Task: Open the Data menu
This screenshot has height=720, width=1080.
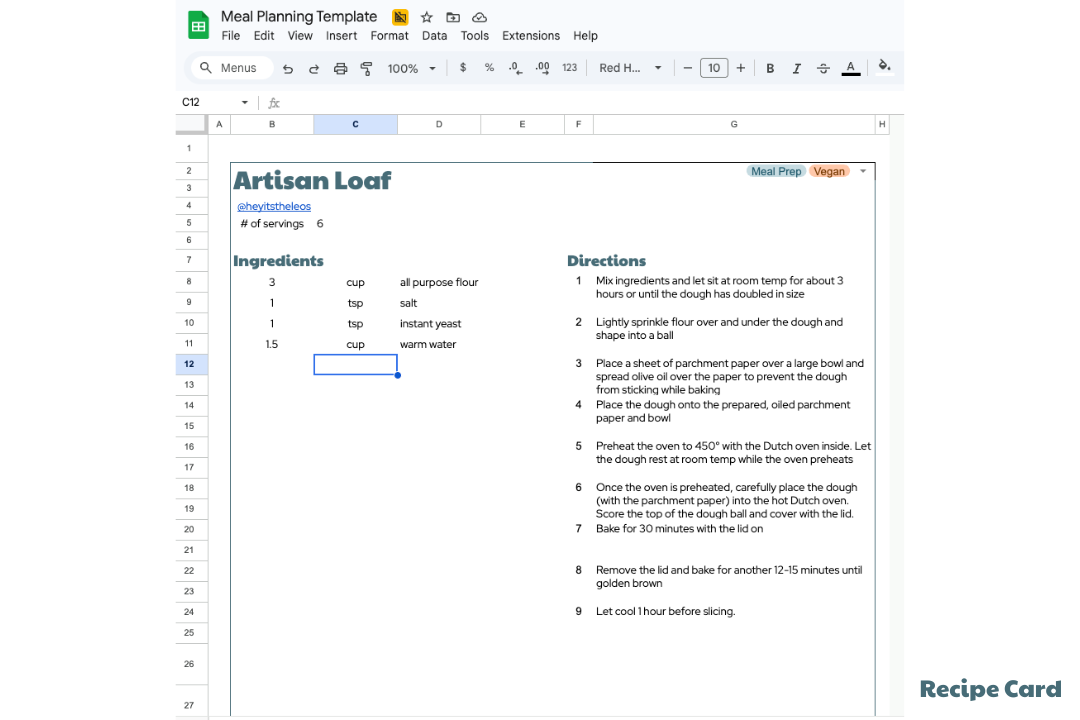Action: (x=435, y=36)
